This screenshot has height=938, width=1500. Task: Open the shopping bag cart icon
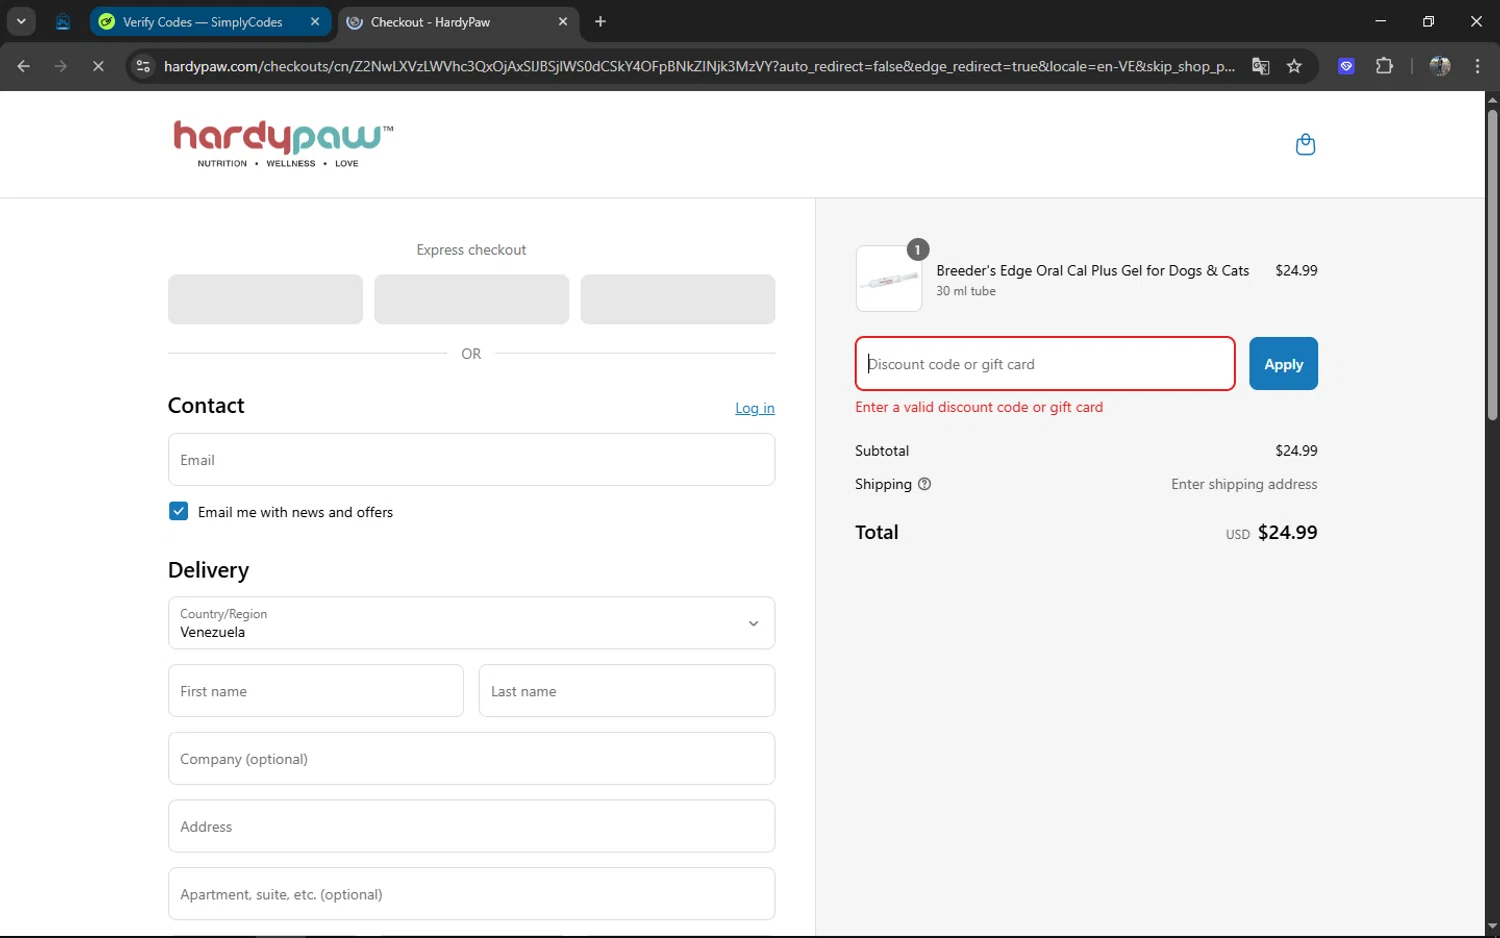point(1305,145)
